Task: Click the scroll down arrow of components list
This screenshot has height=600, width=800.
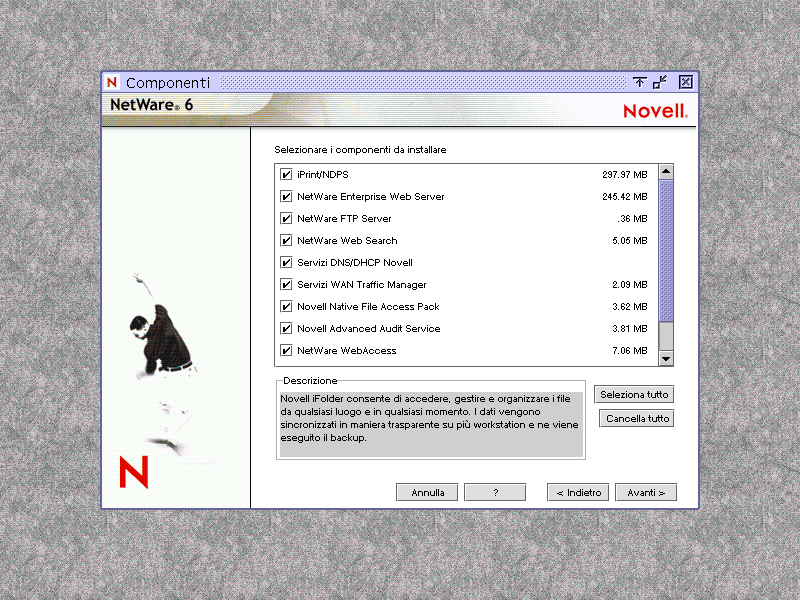Action: point(666,358)
